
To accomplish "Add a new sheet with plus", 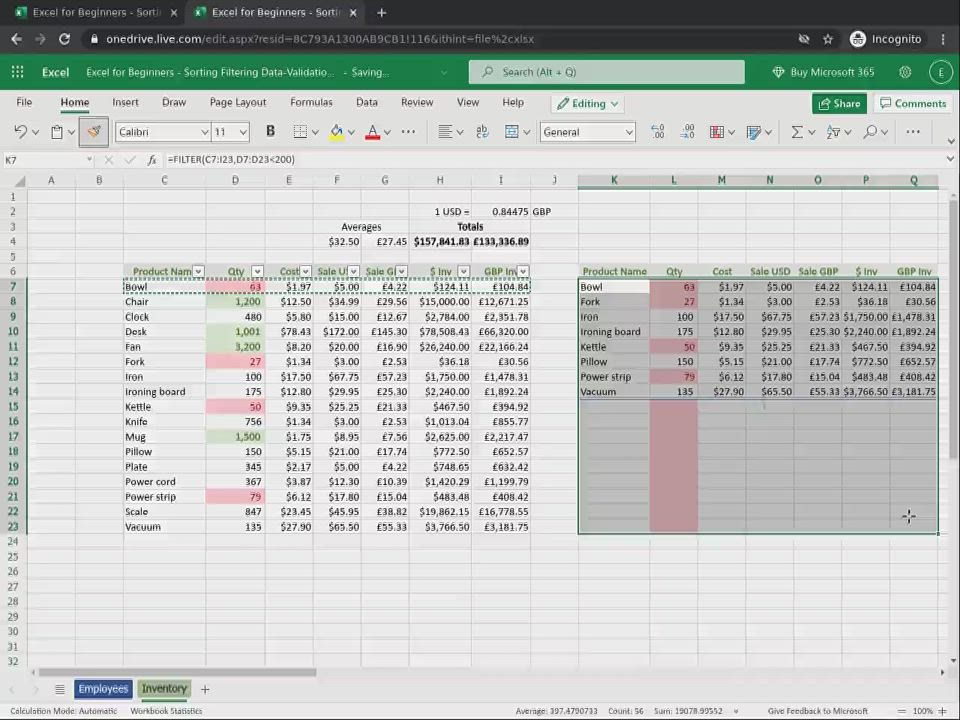I will coord(205,689).
